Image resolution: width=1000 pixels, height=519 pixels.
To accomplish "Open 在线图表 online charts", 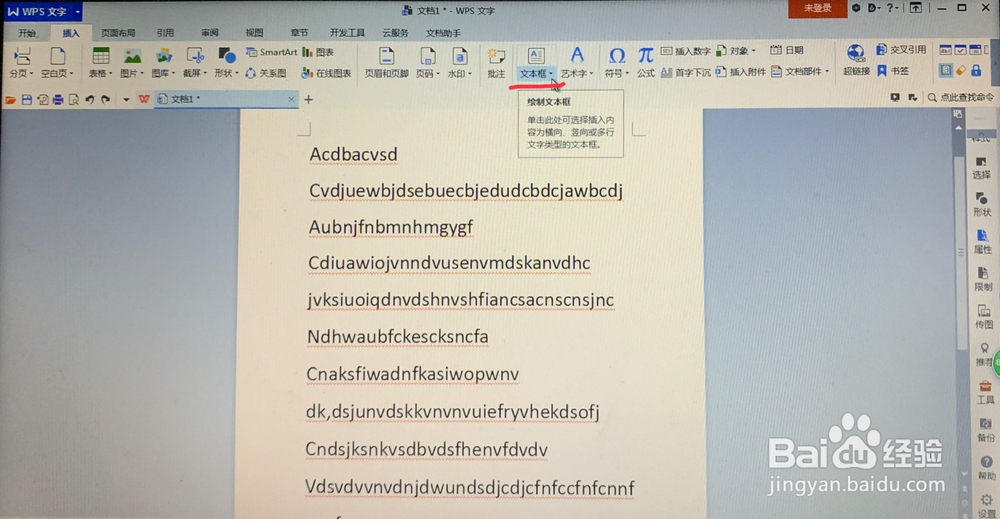I will coord(327,73).
